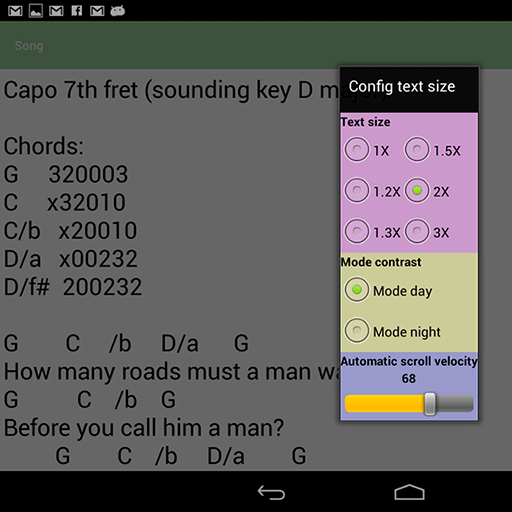Click the scroll velocity slider handle
512x512 pixels.
click(430, 404)
